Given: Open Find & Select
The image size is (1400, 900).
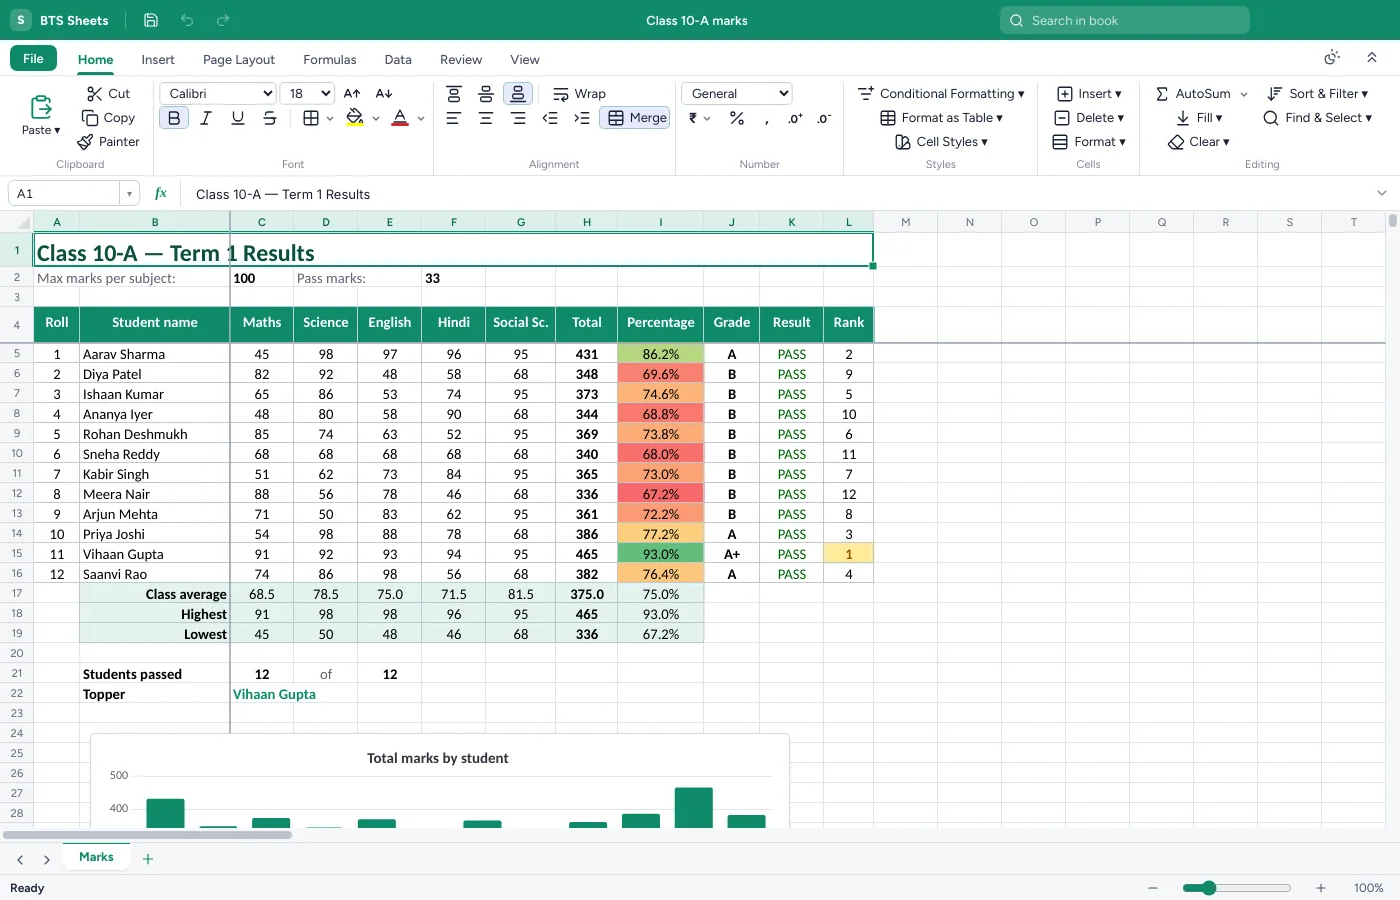Looking at the screenshot, I should (1317, 118).
